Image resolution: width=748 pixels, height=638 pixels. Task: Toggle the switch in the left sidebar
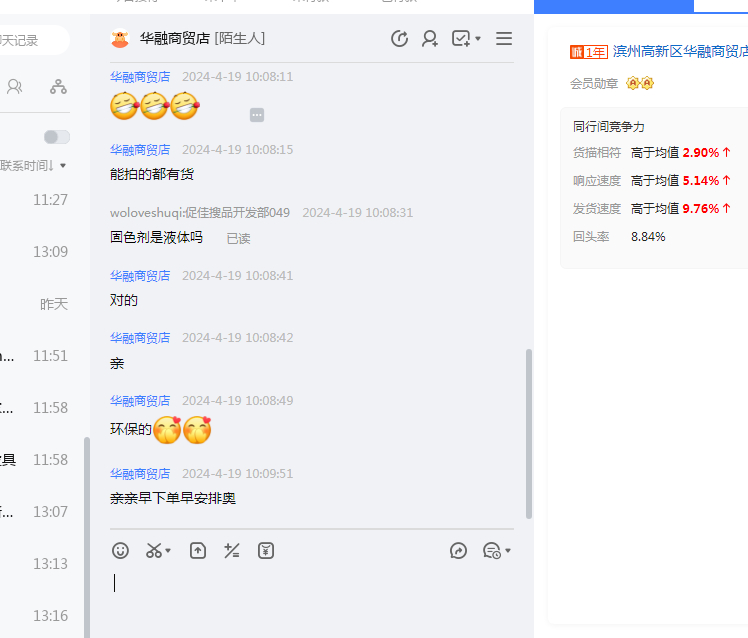[57, 137]
